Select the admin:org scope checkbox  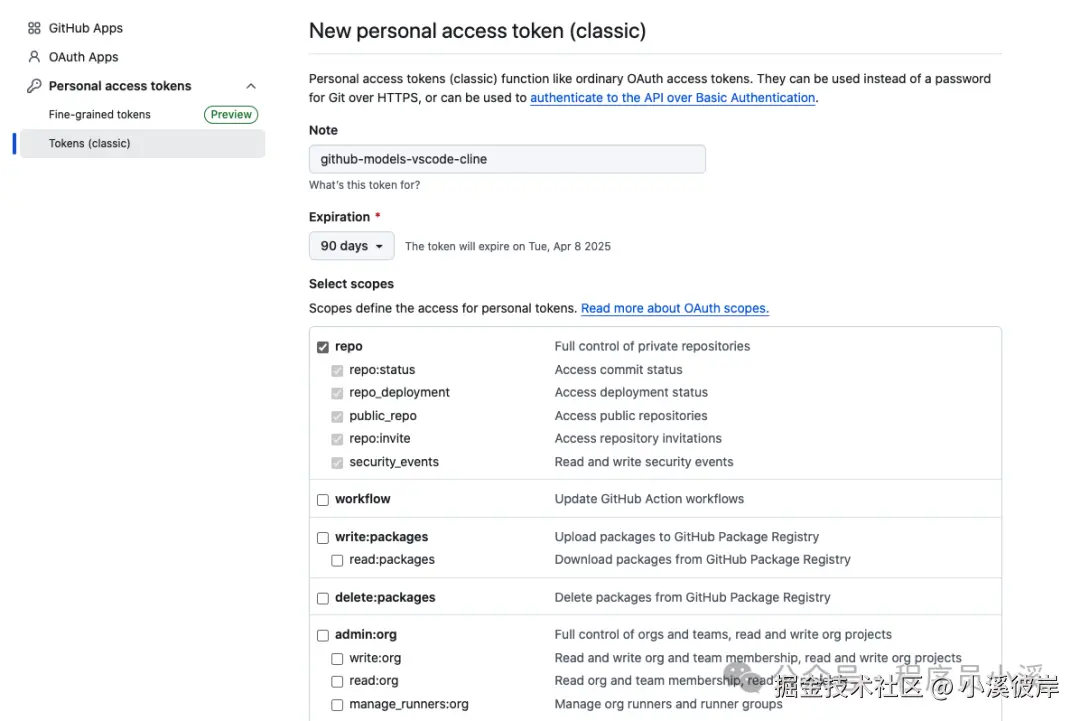click(x=323, y=636)
